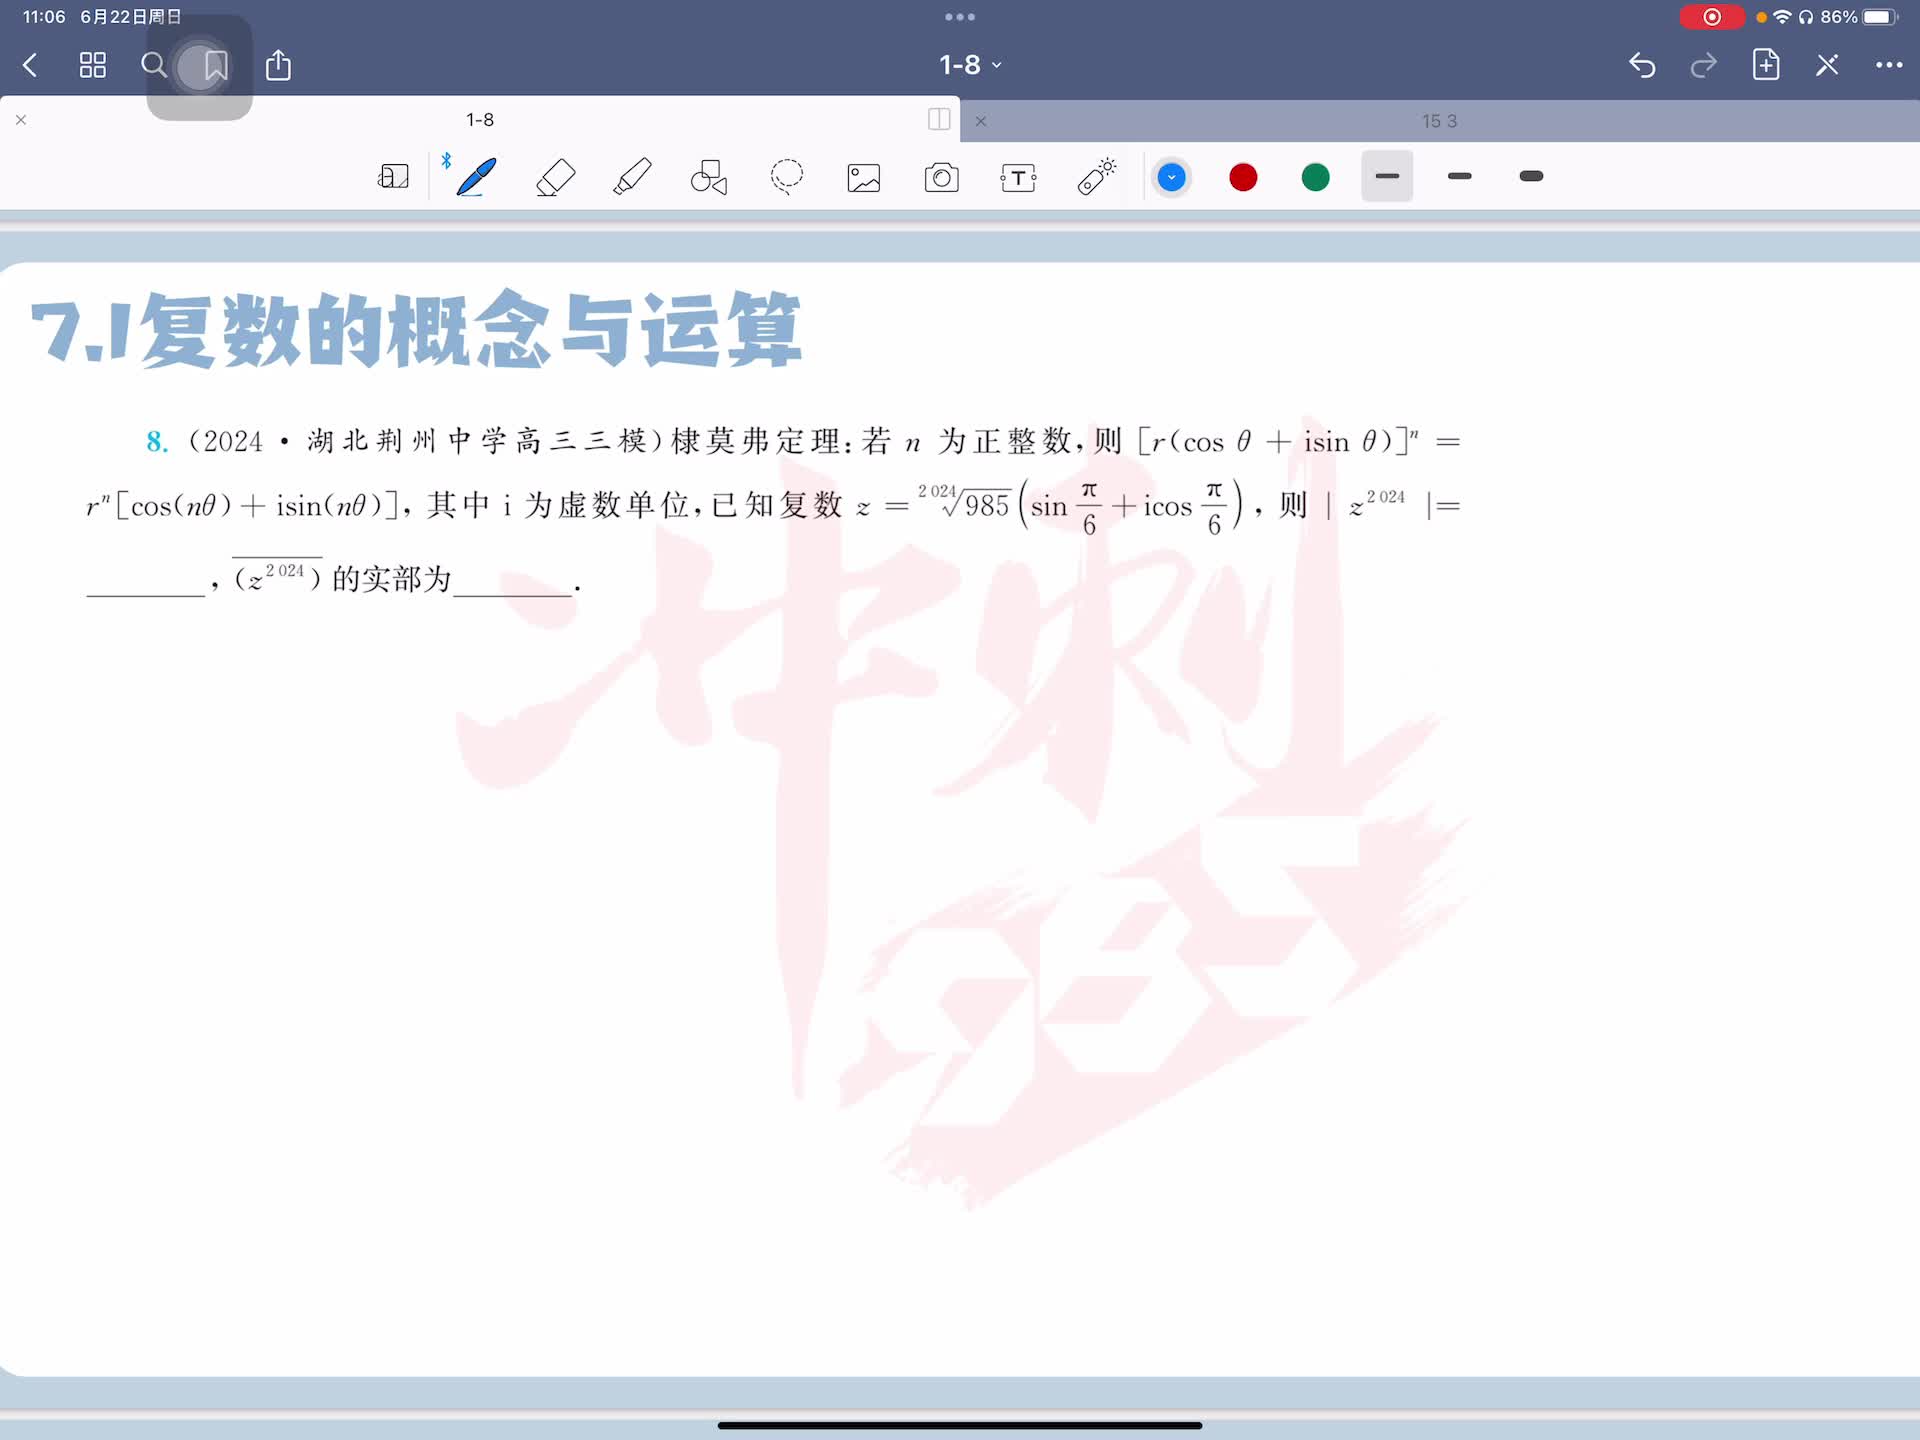The image size is (1920, 1440).
Task: Open the blue pen color options
Action: [1171, 177]
